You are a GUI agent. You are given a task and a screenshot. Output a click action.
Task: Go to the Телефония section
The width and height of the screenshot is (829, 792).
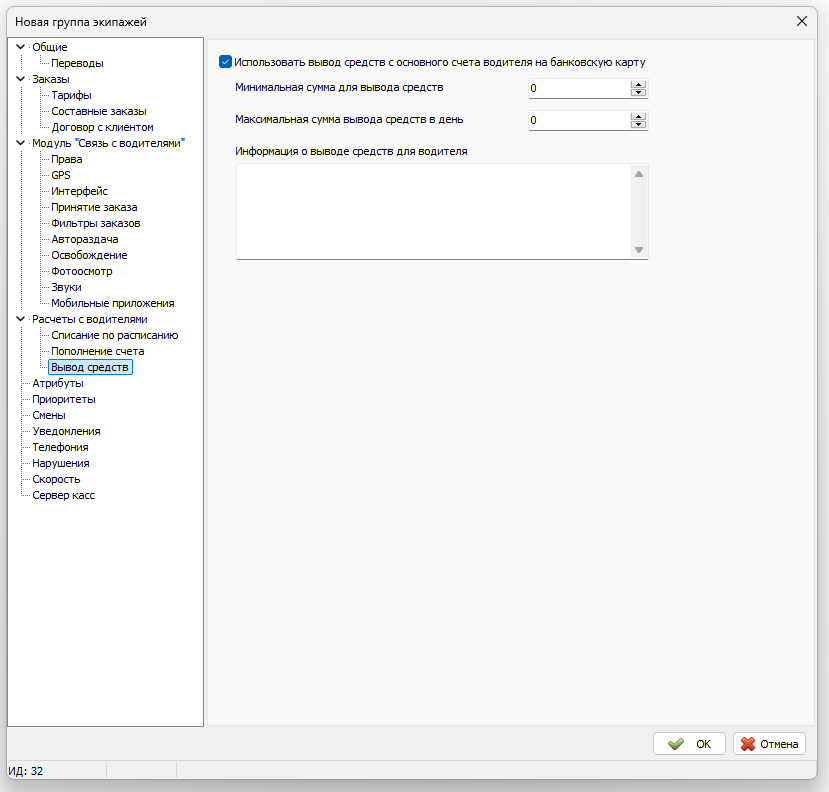(x=60, y=447)
